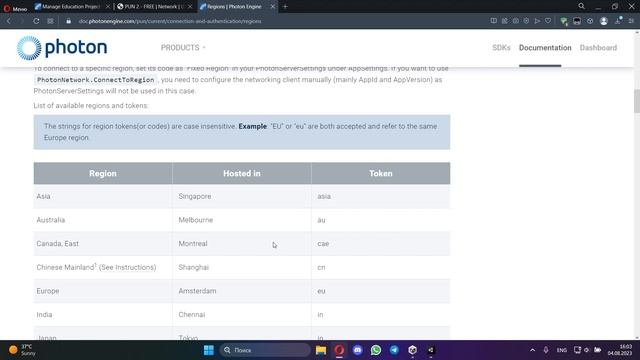Open the send/flow arrow icon
Viewport: 640px width, 360px height.
(537, 21)
